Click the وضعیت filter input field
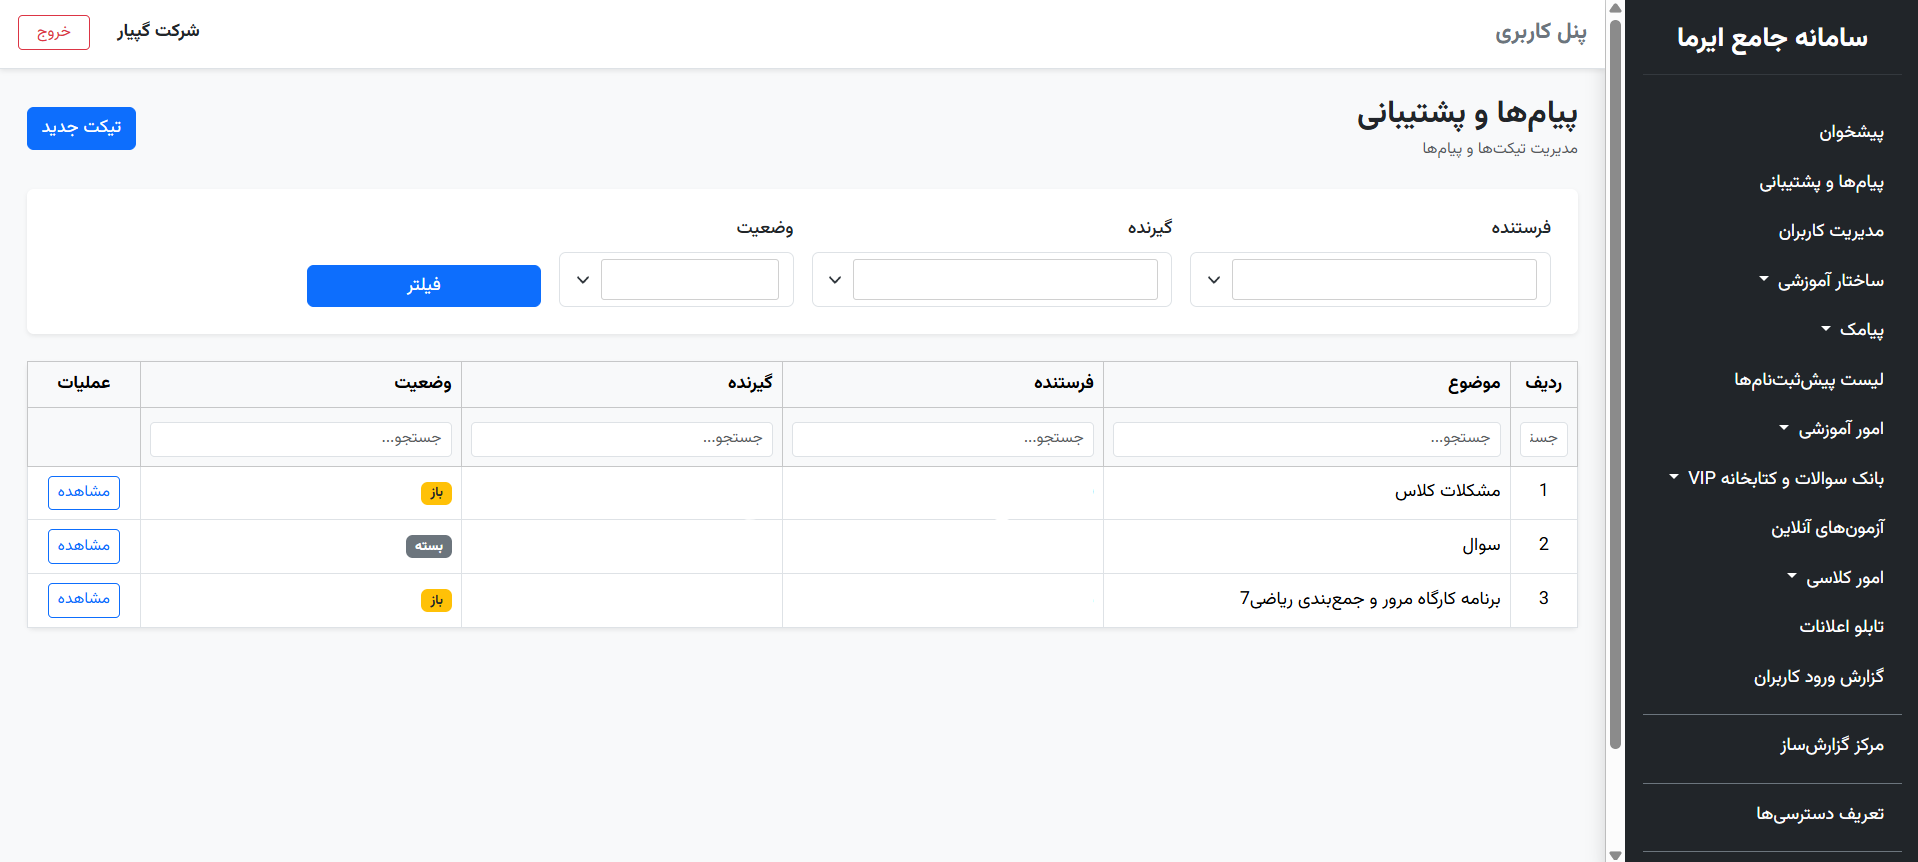 coord(690,280)
